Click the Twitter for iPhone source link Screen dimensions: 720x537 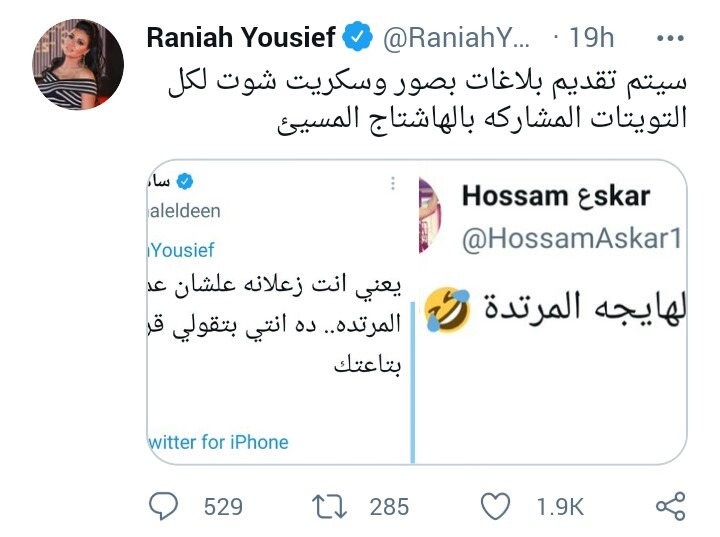[x=218, y=442]
